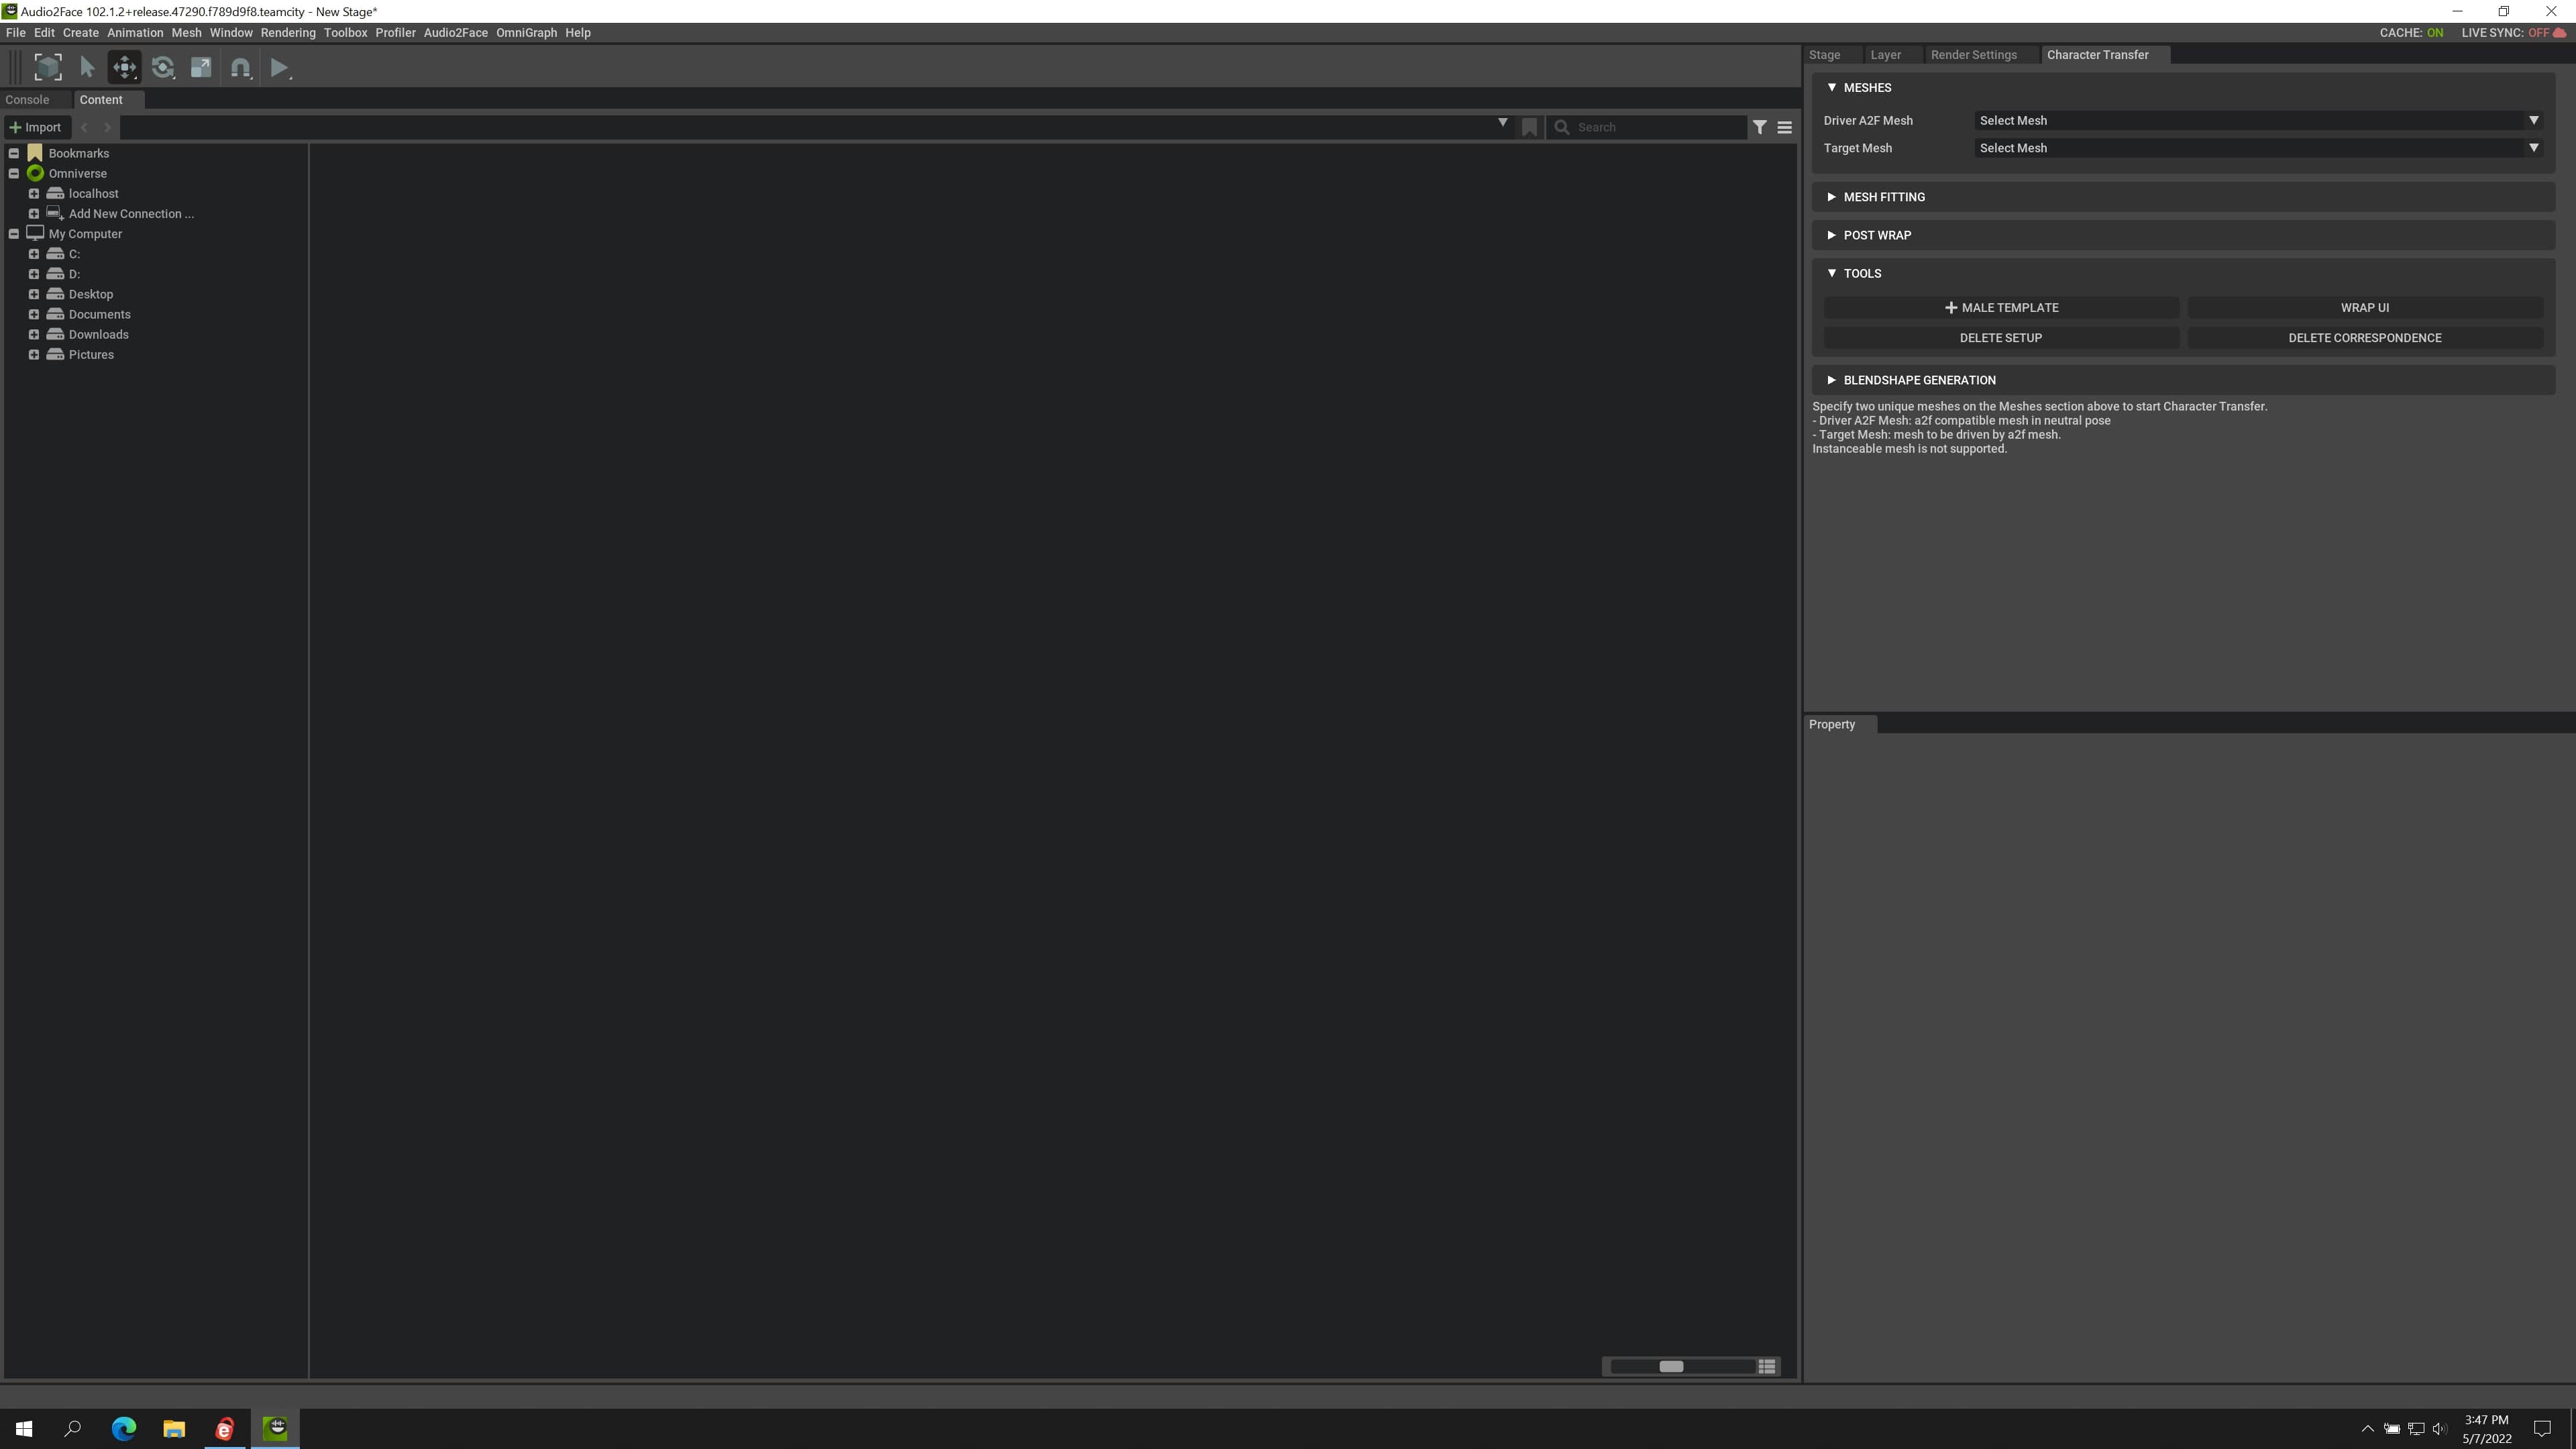Open the hamburger options menu in Content
Image resolution: width=2576 pixels, height=1449 pixels.
pos(1784,127)
